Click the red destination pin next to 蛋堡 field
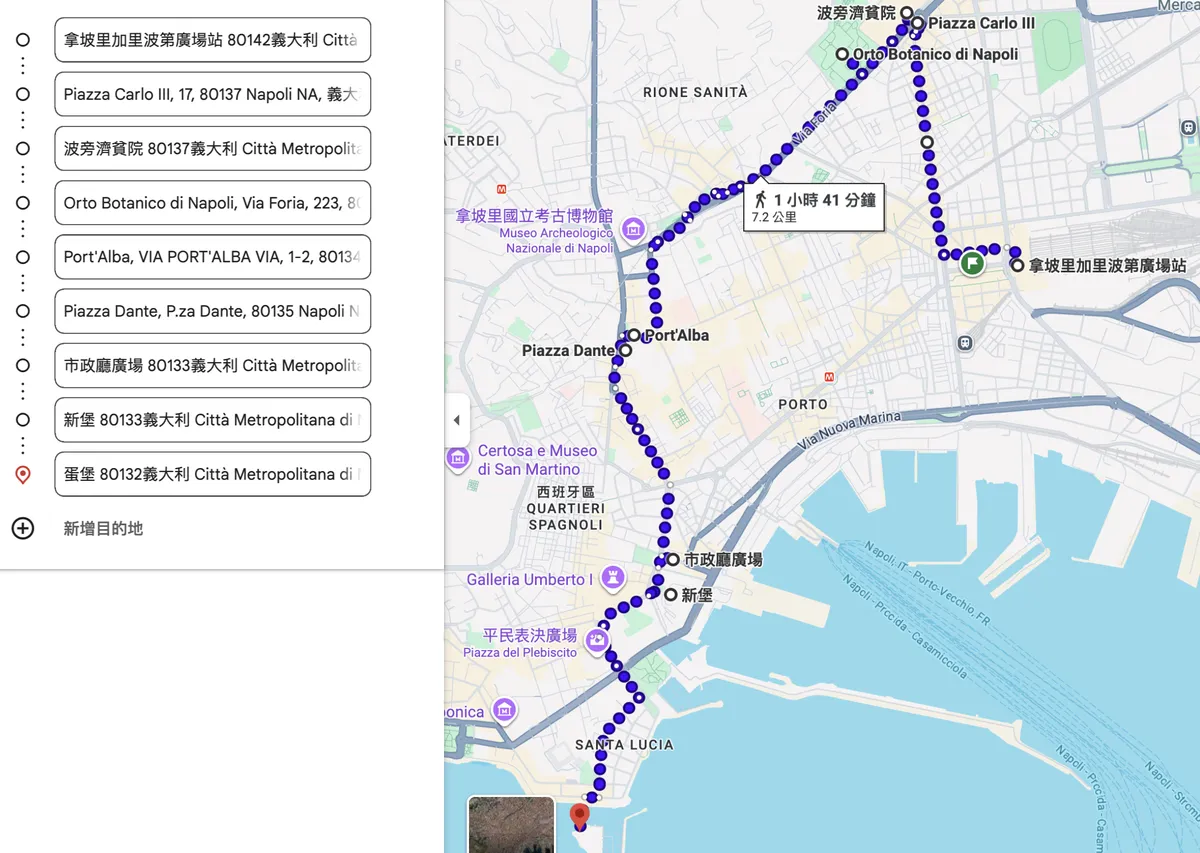1200x853 pixels. pos(23,474)
